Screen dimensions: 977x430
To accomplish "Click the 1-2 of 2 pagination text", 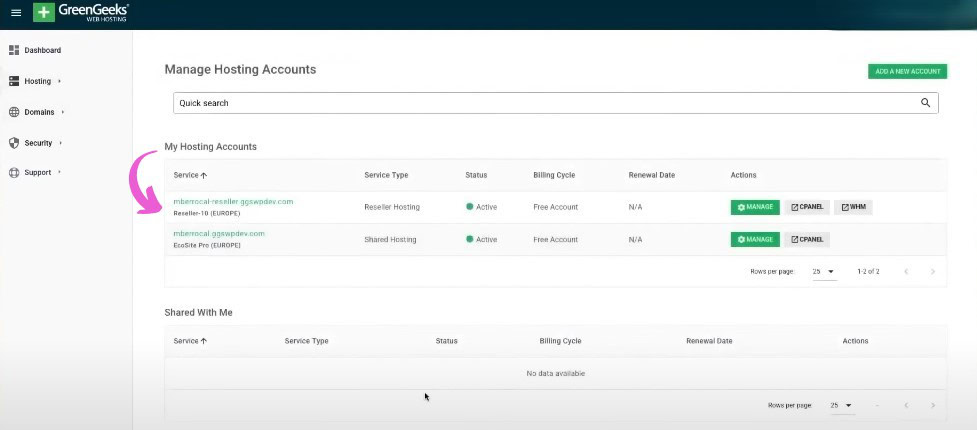I will point(869,272).
